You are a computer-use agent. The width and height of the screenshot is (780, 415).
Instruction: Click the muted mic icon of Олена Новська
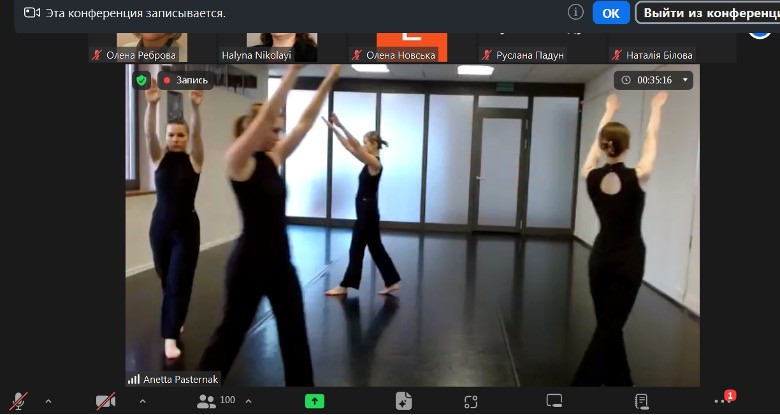coord(357,55)
